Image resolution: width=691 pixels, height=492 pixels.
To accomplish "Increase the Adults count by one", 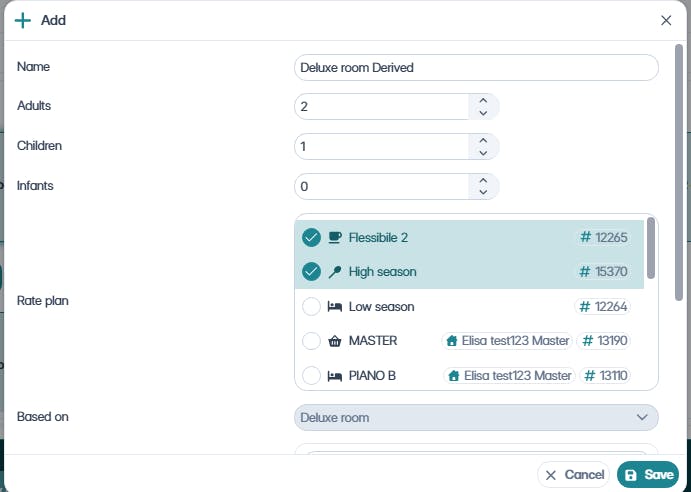I will point(483,100).
